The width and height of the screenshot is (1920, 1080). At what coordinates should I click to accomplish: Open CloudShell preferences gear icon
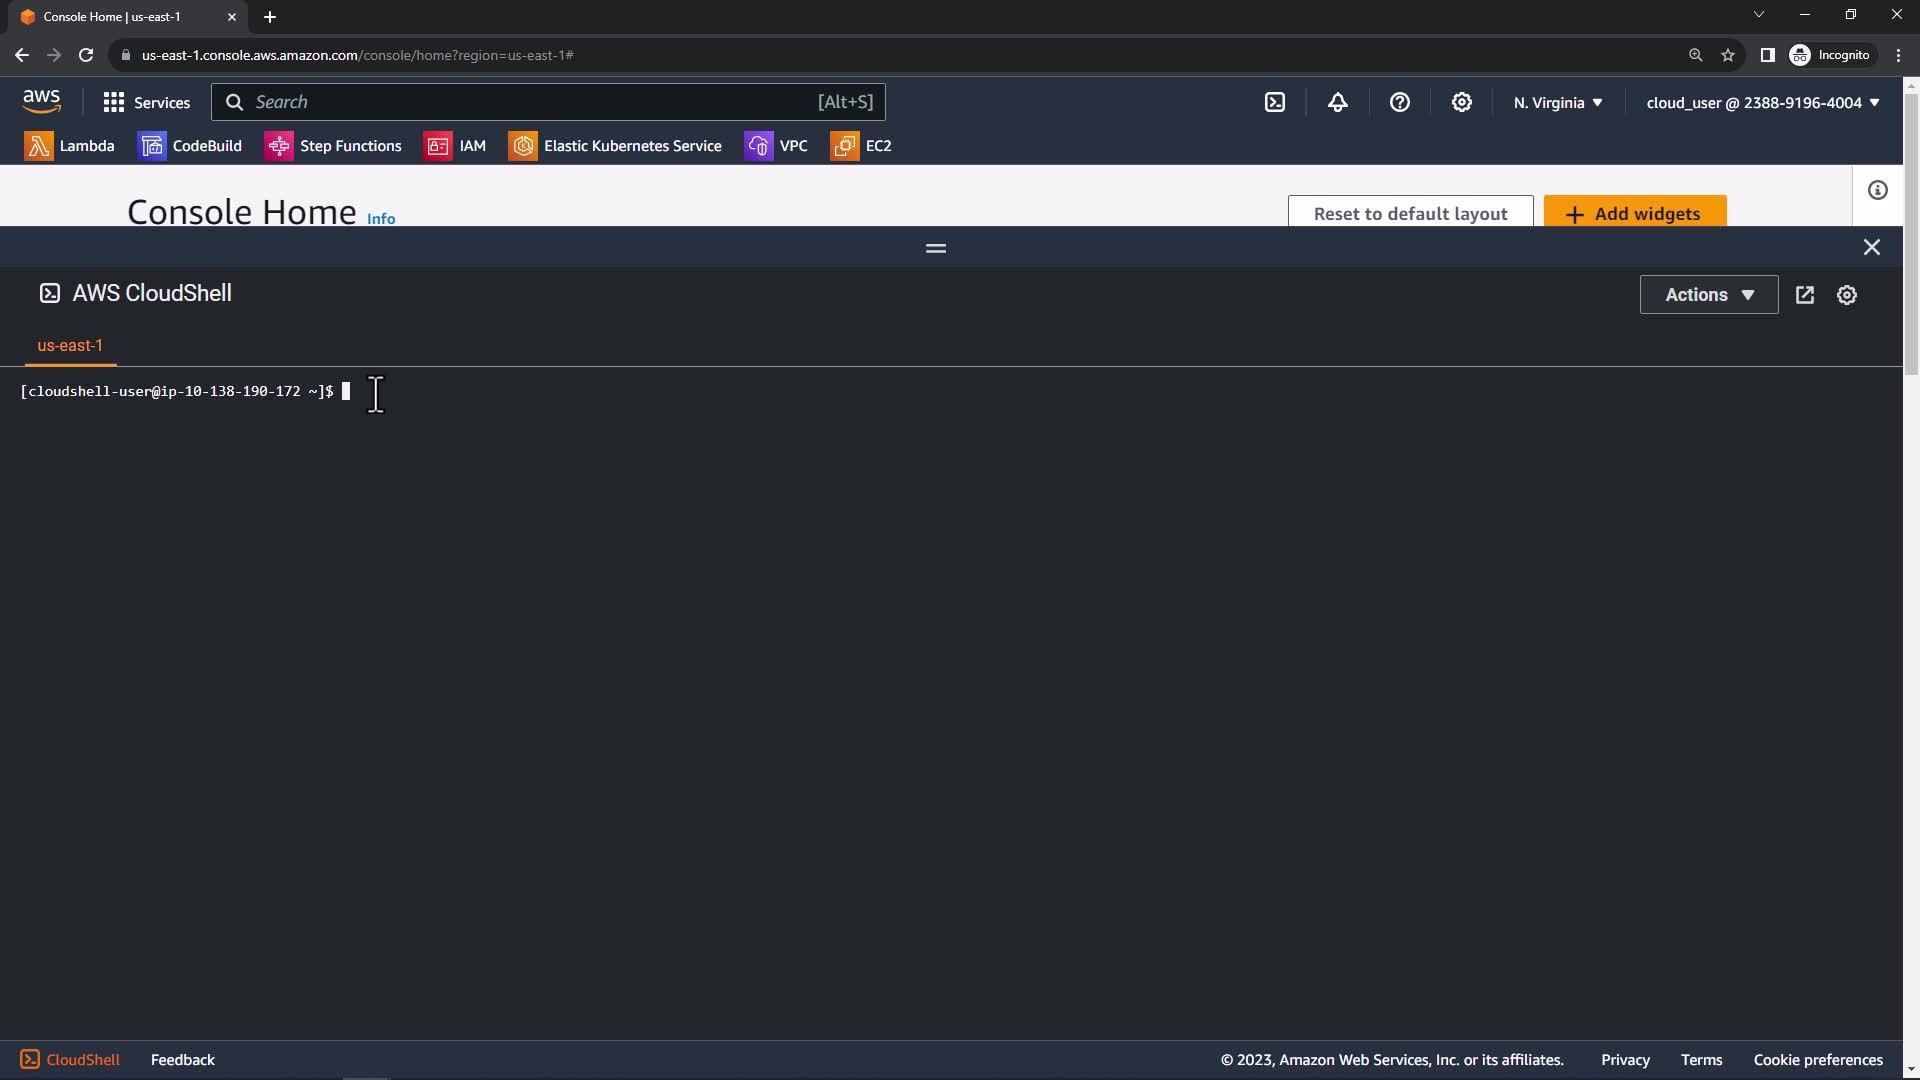(1846, 295)
